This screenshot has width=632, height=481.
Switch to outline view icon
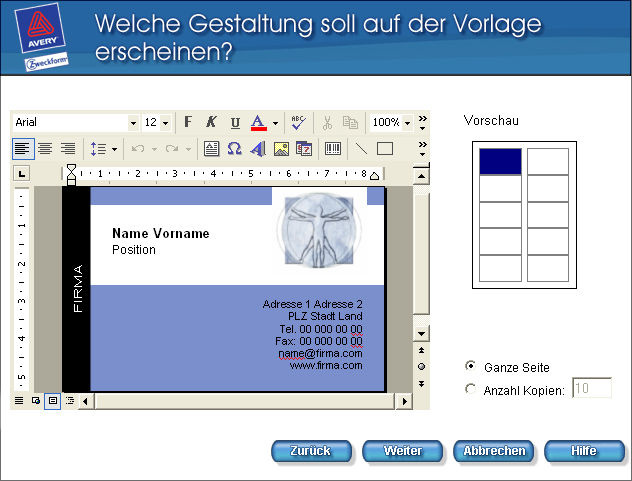click(70, 400)
